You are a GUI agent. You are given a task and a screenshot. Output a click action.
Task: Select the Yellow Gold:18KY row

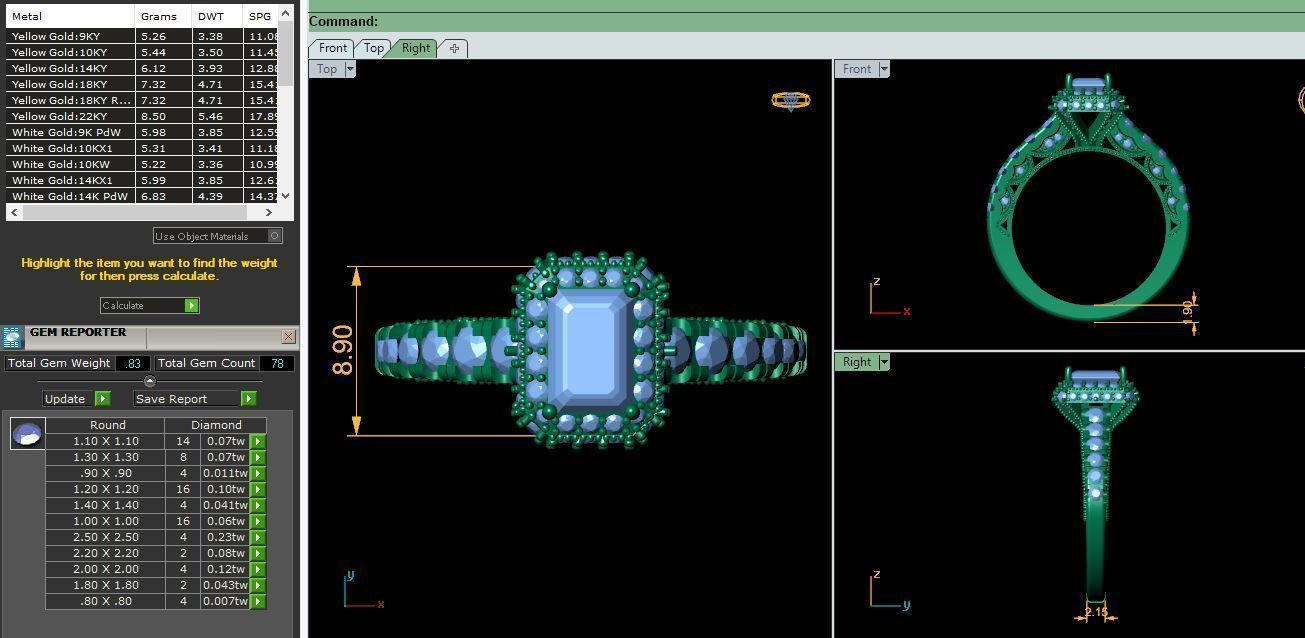coord(142,84)
